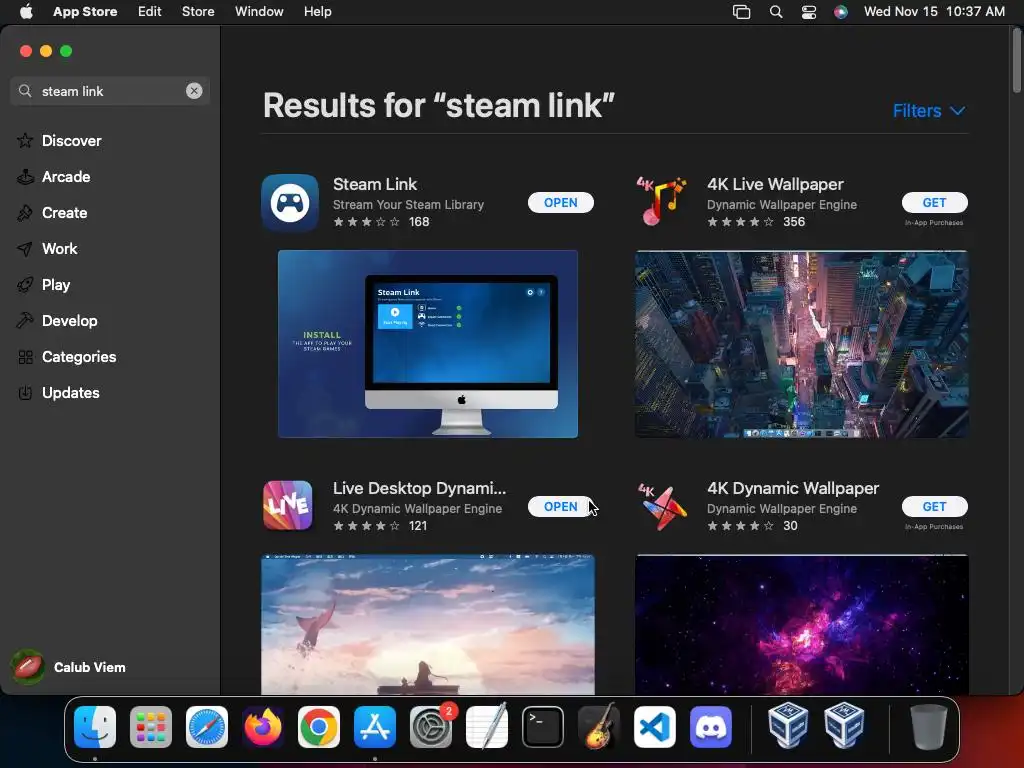Click the App Store Dock icon
Screen dimensions: 1024x768
pos(375,727)
